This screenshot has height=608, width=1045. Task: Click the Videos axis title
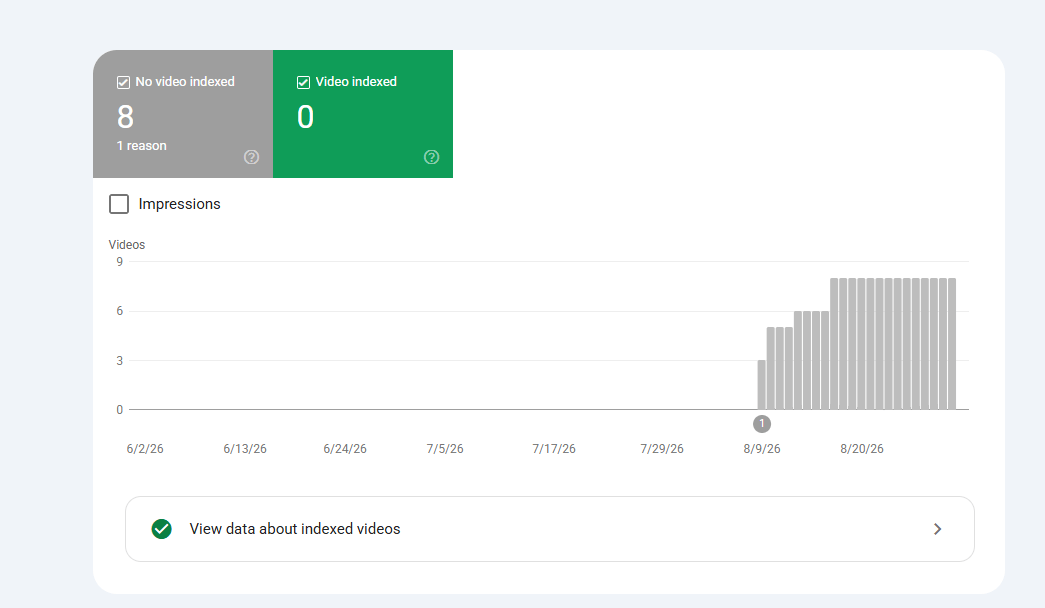pos(127,245)
